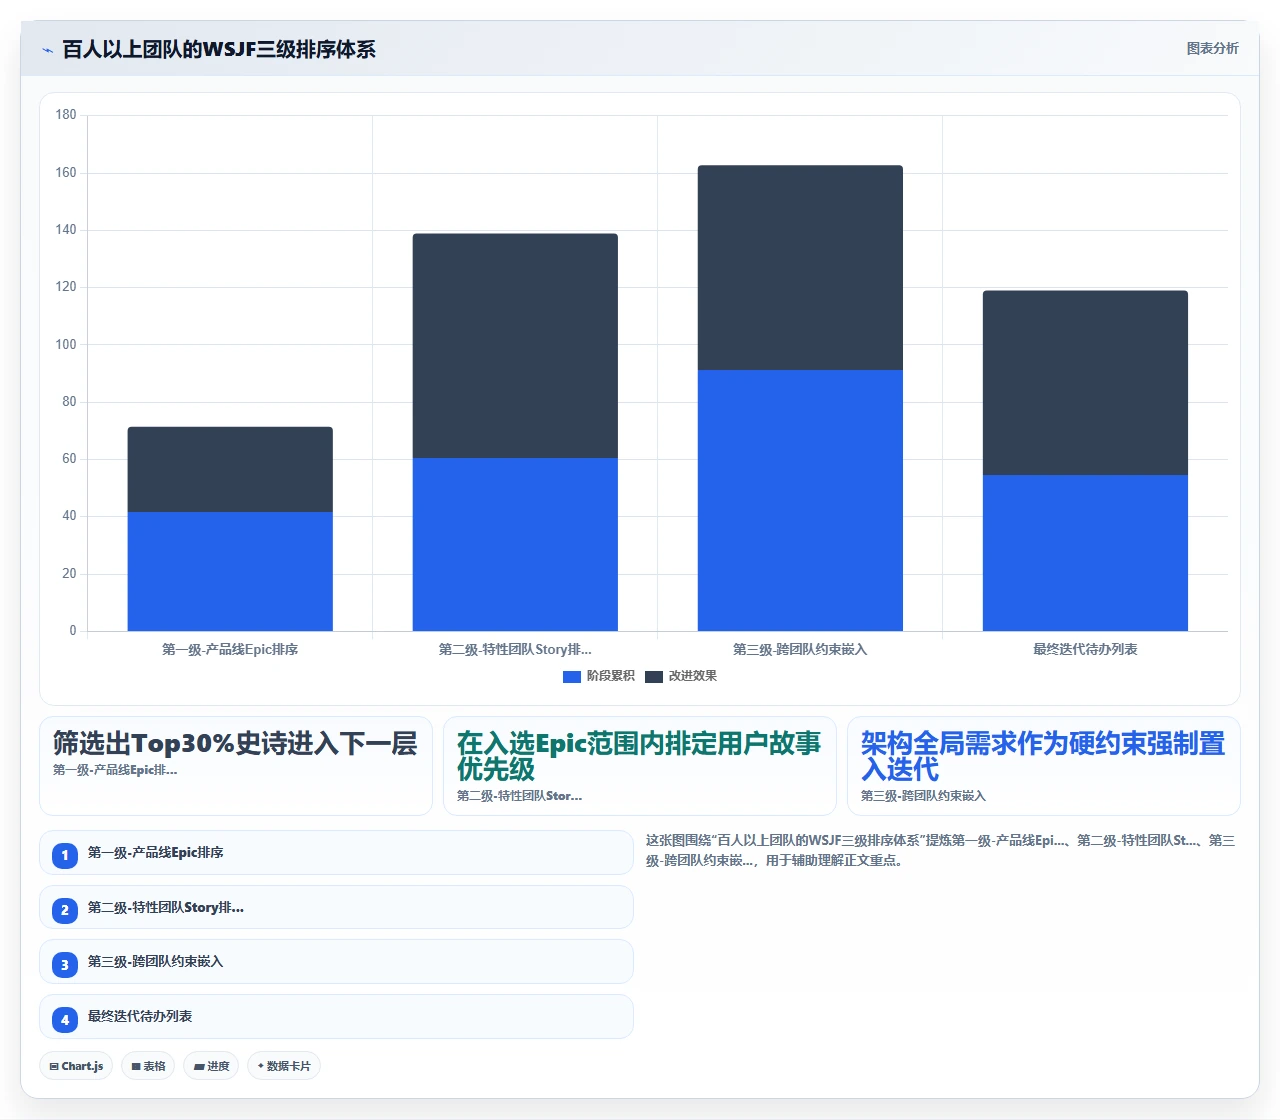This screenshot has height=1120, width=1280.
Task: Click the card subtitle 第二级-特性团队Stor…
Action: [x=519, y=796]
